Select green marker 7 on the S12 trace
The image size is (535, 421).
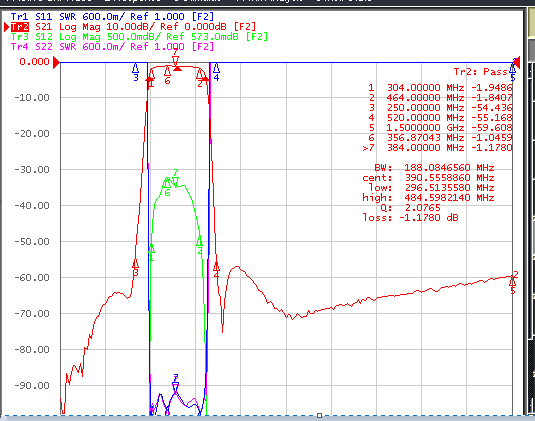point(175,181)
